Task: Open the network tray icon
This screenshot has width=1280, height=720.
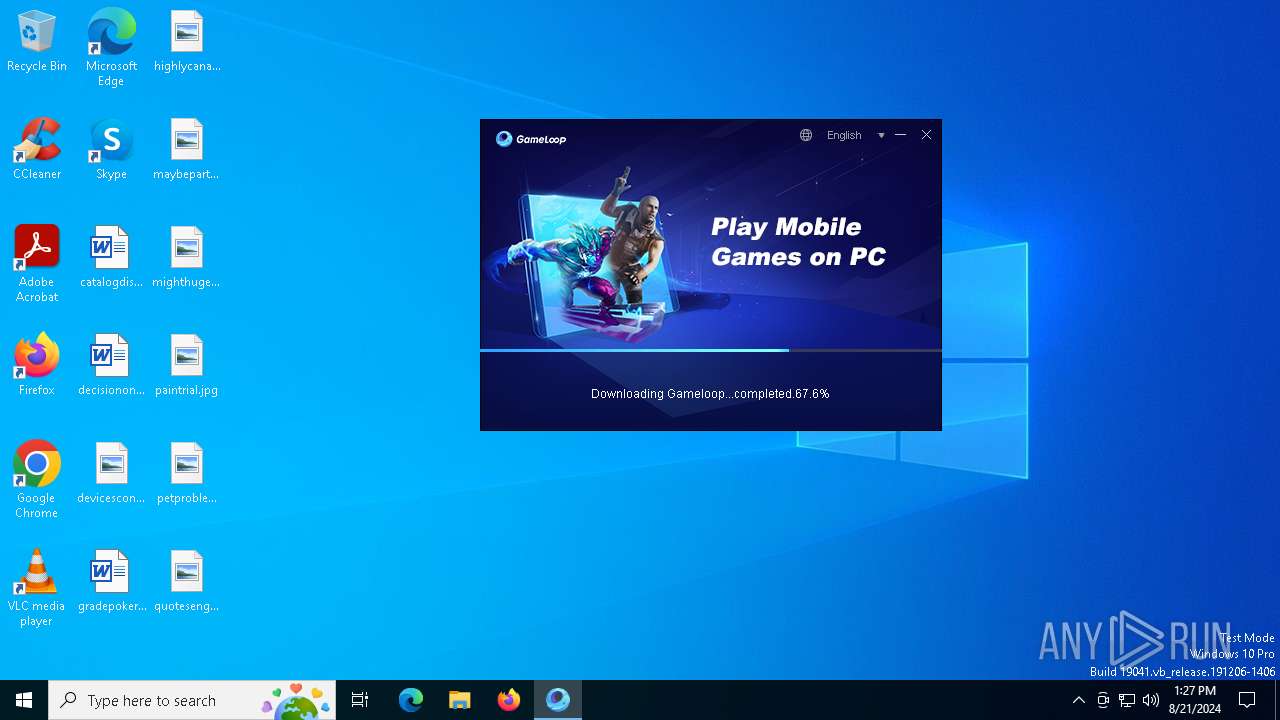Action: pos(1127,700)
